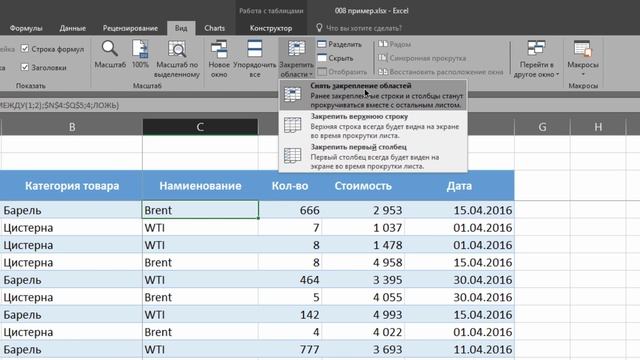Viewport: 640px width, 360px height.
Task: Open Закрепить области dropdown
Action: click(x=296, y=59)
